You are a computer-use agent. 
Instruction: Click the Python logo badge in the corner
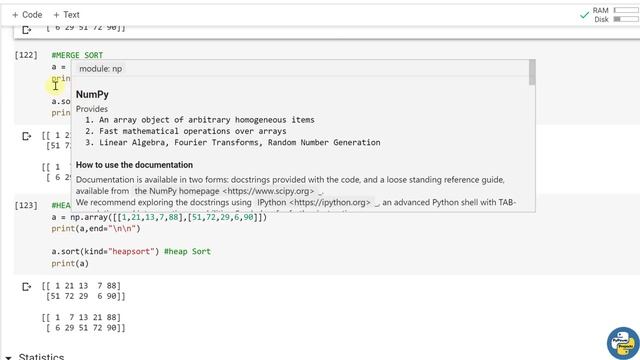622,343
